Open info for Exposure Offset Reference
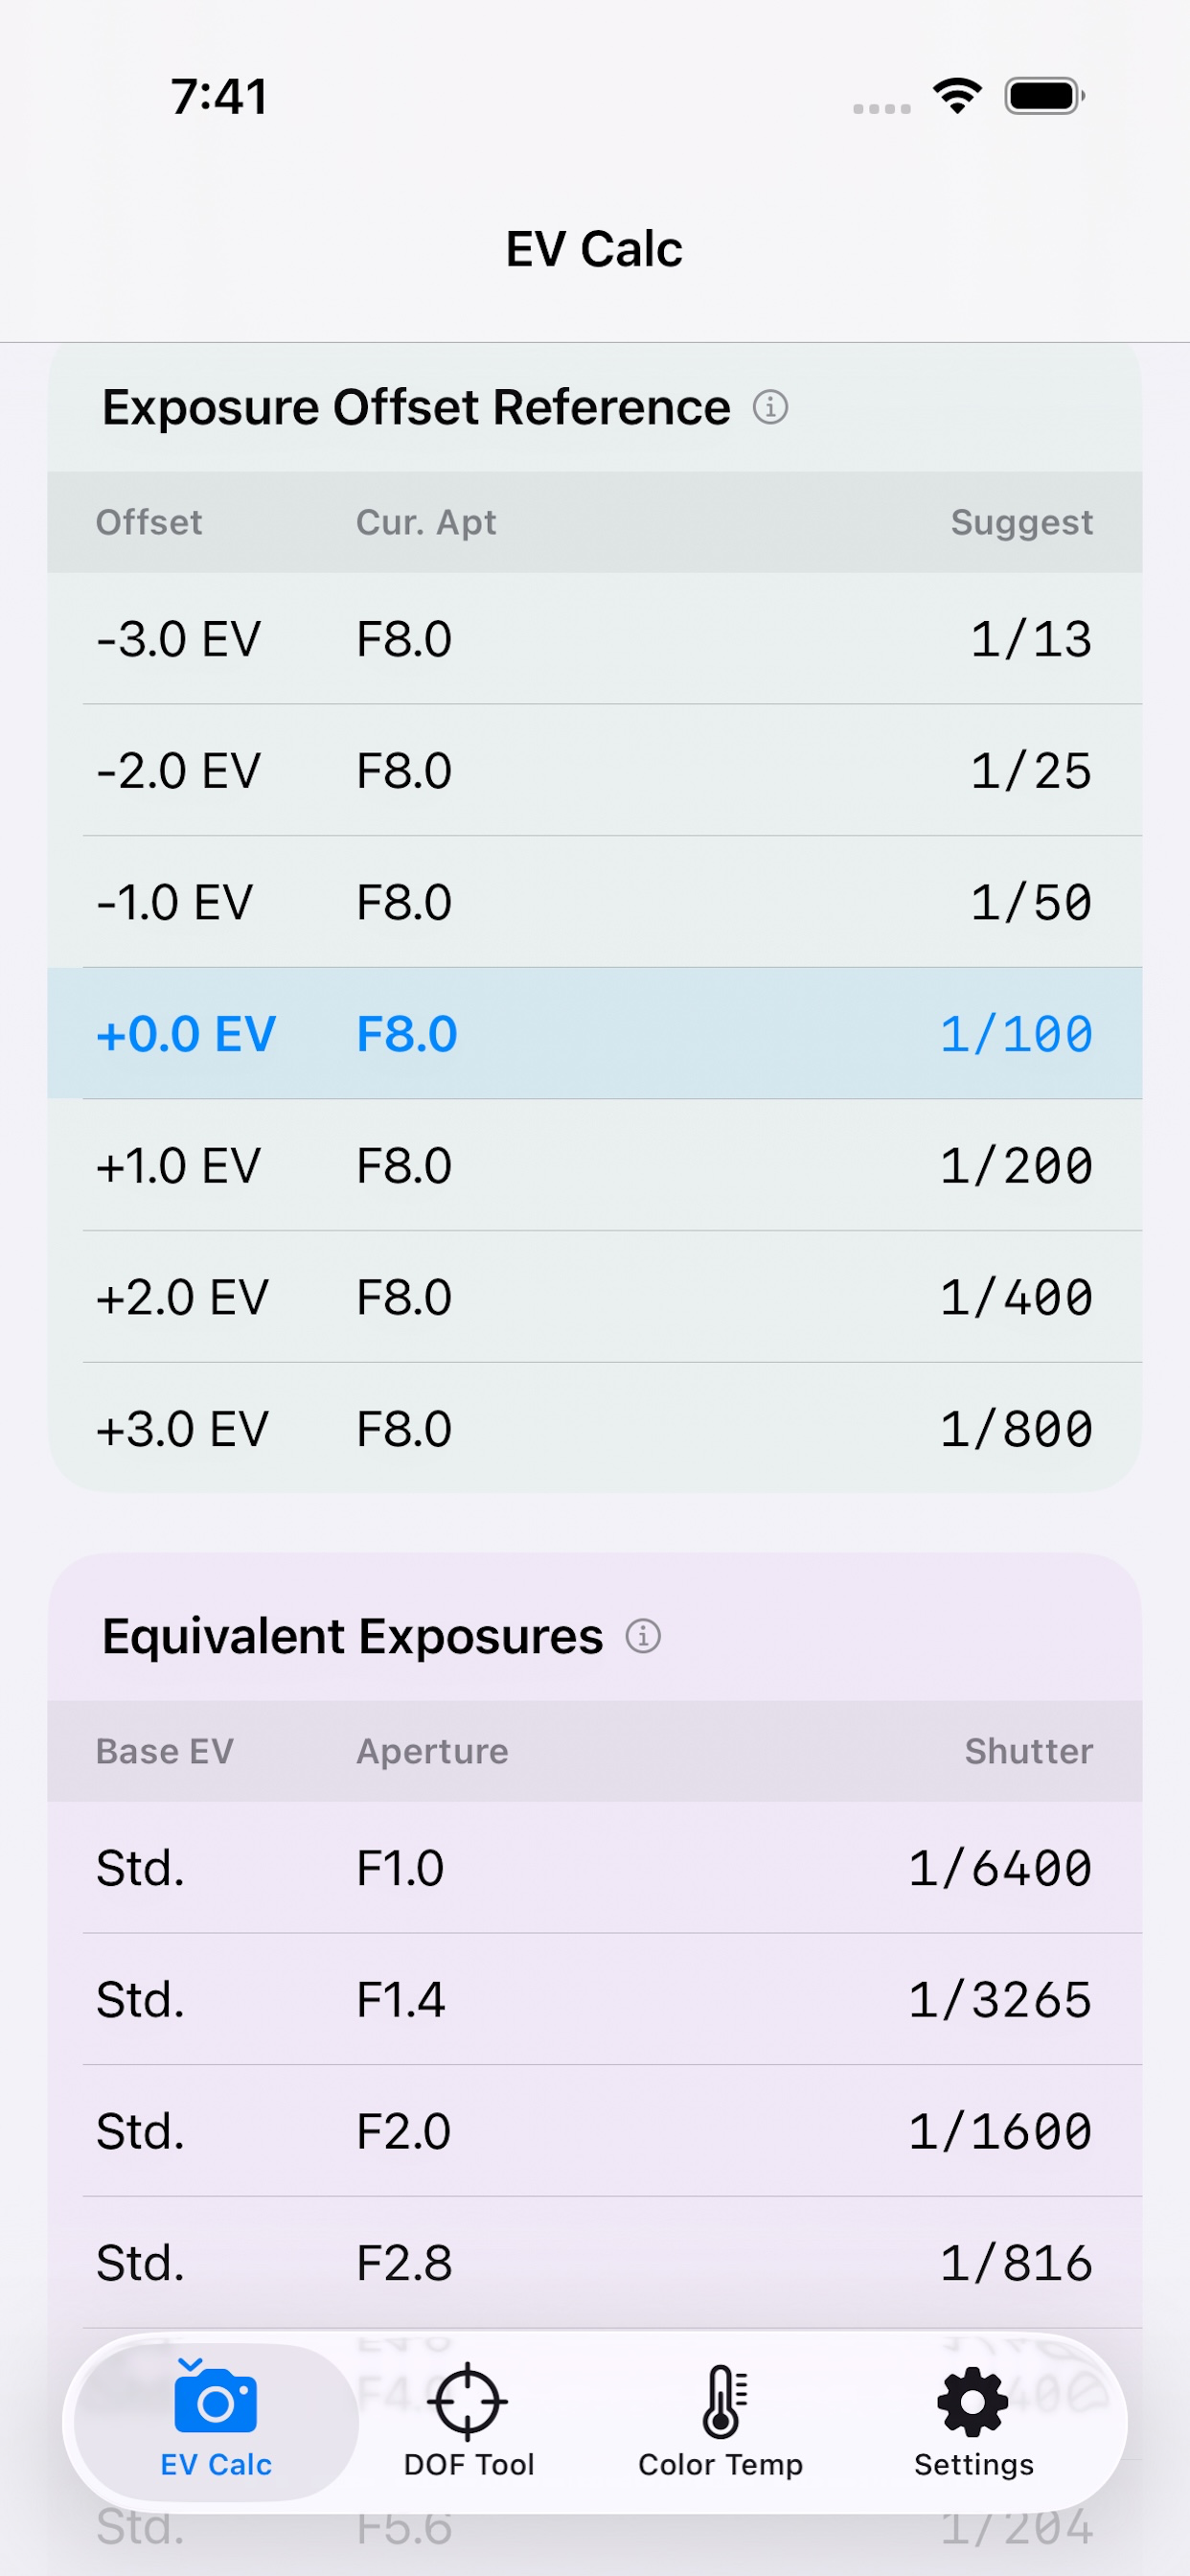Viewport: 1190px width, 2576px height. [x=770, y=407]
